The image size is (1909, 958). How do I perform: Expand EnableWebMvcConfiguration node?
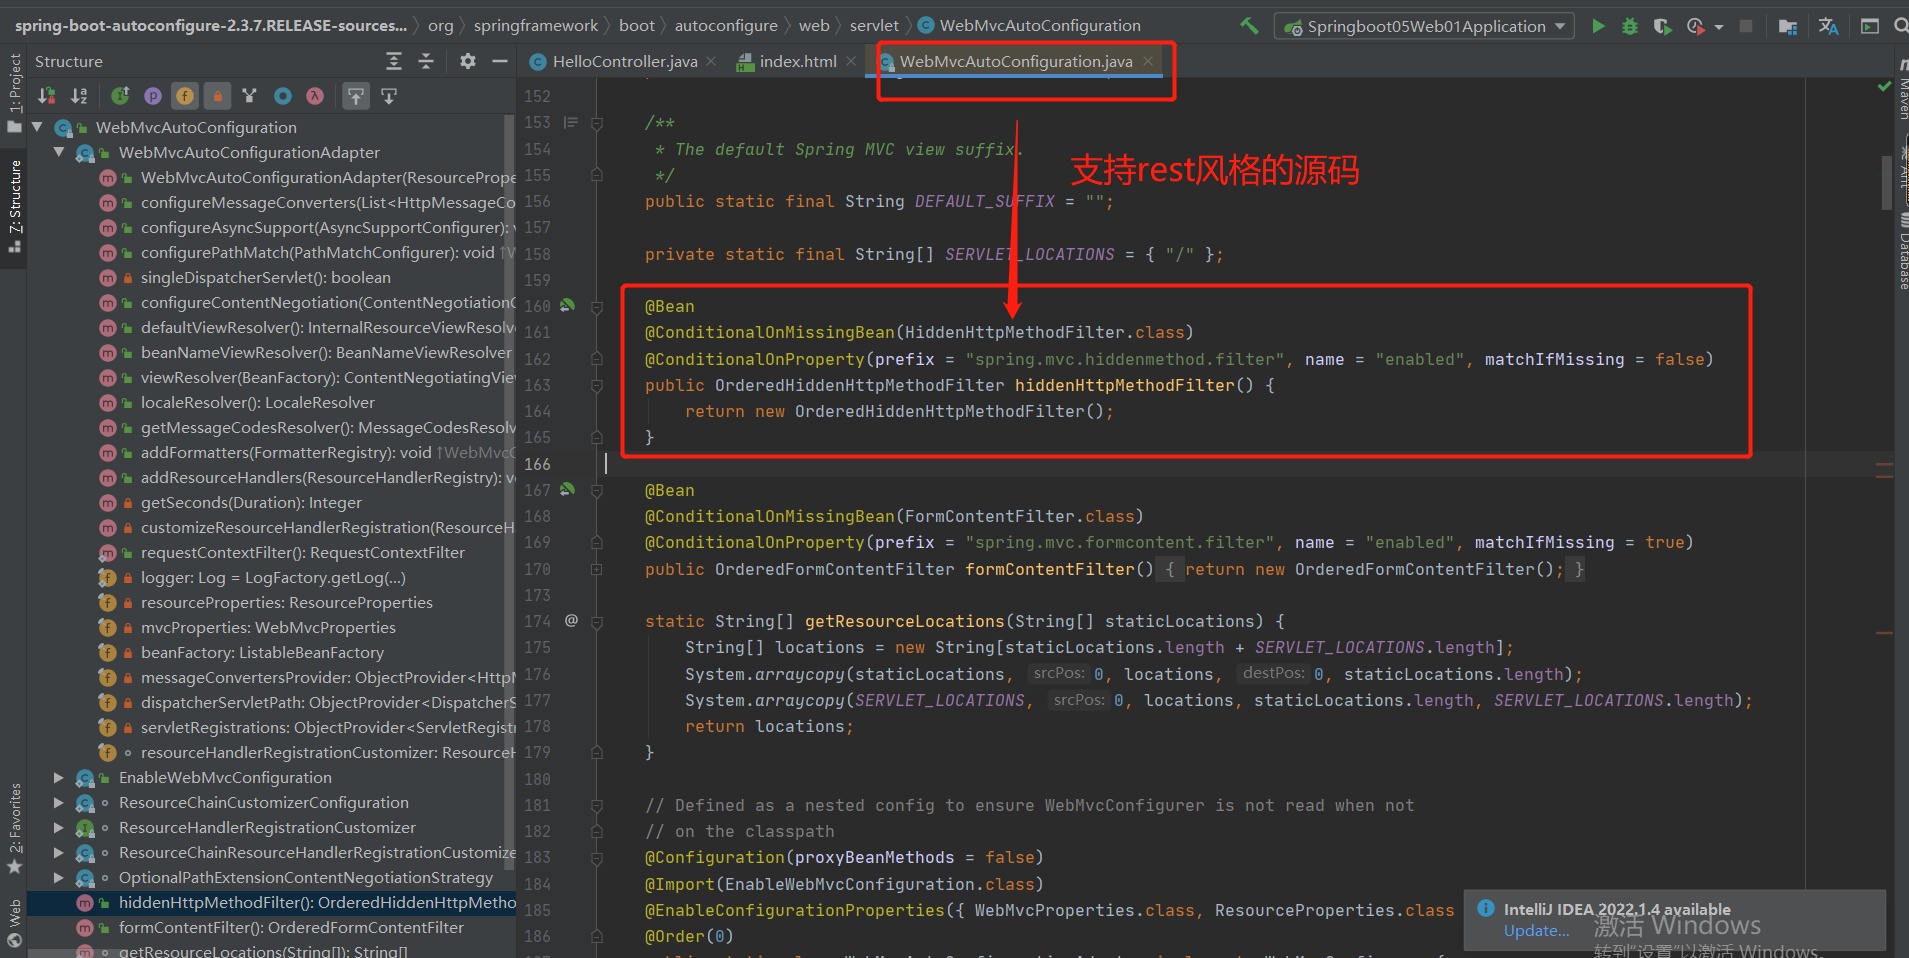point(59,777)
